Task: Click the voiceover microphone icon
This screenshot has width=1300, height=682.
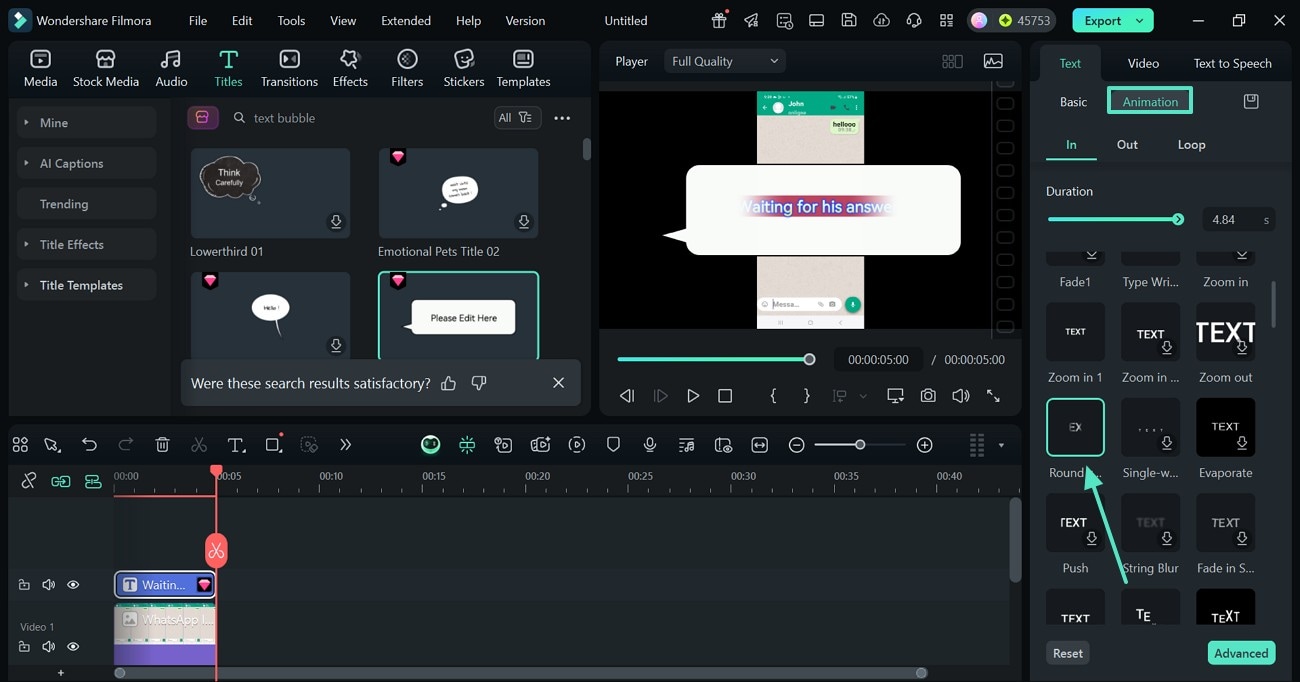Action: pos(650,445)
